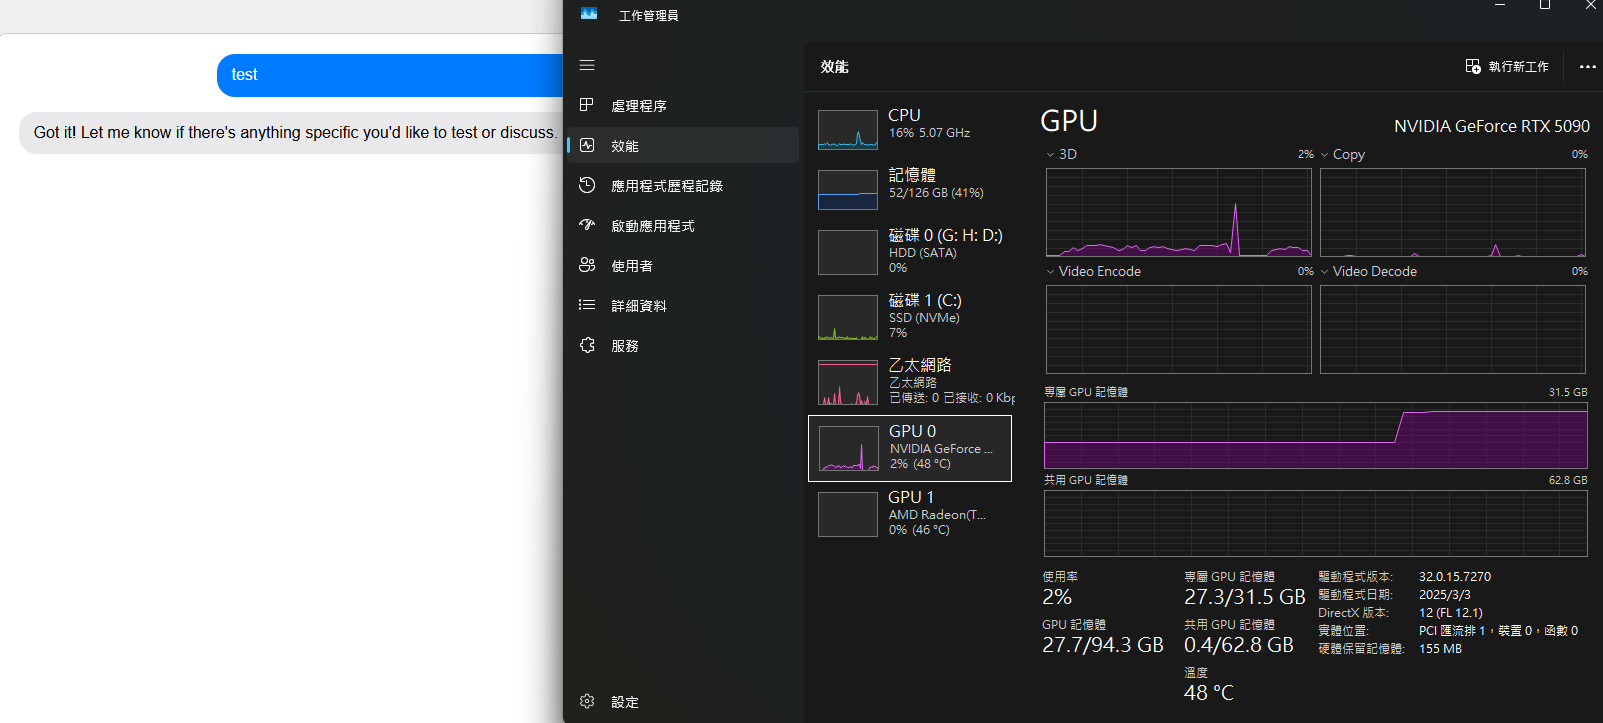
Task: Click the "效能" page header title
Action: tap(835, 67)
